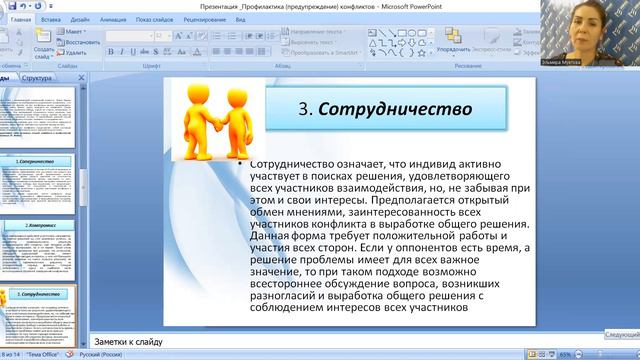Justify the text alignment
The image size is (640, 360).
249,51
